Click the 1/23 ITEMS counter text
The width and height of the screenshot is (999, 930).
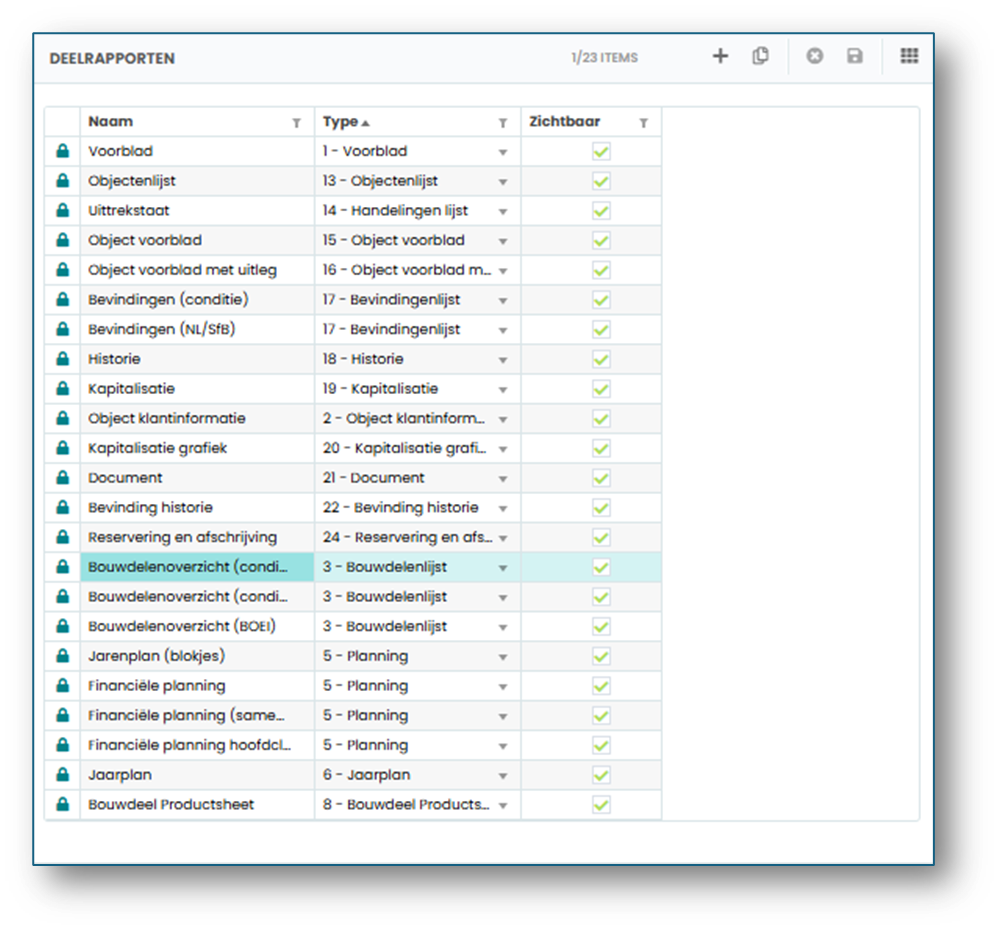[x=604, y=57]
